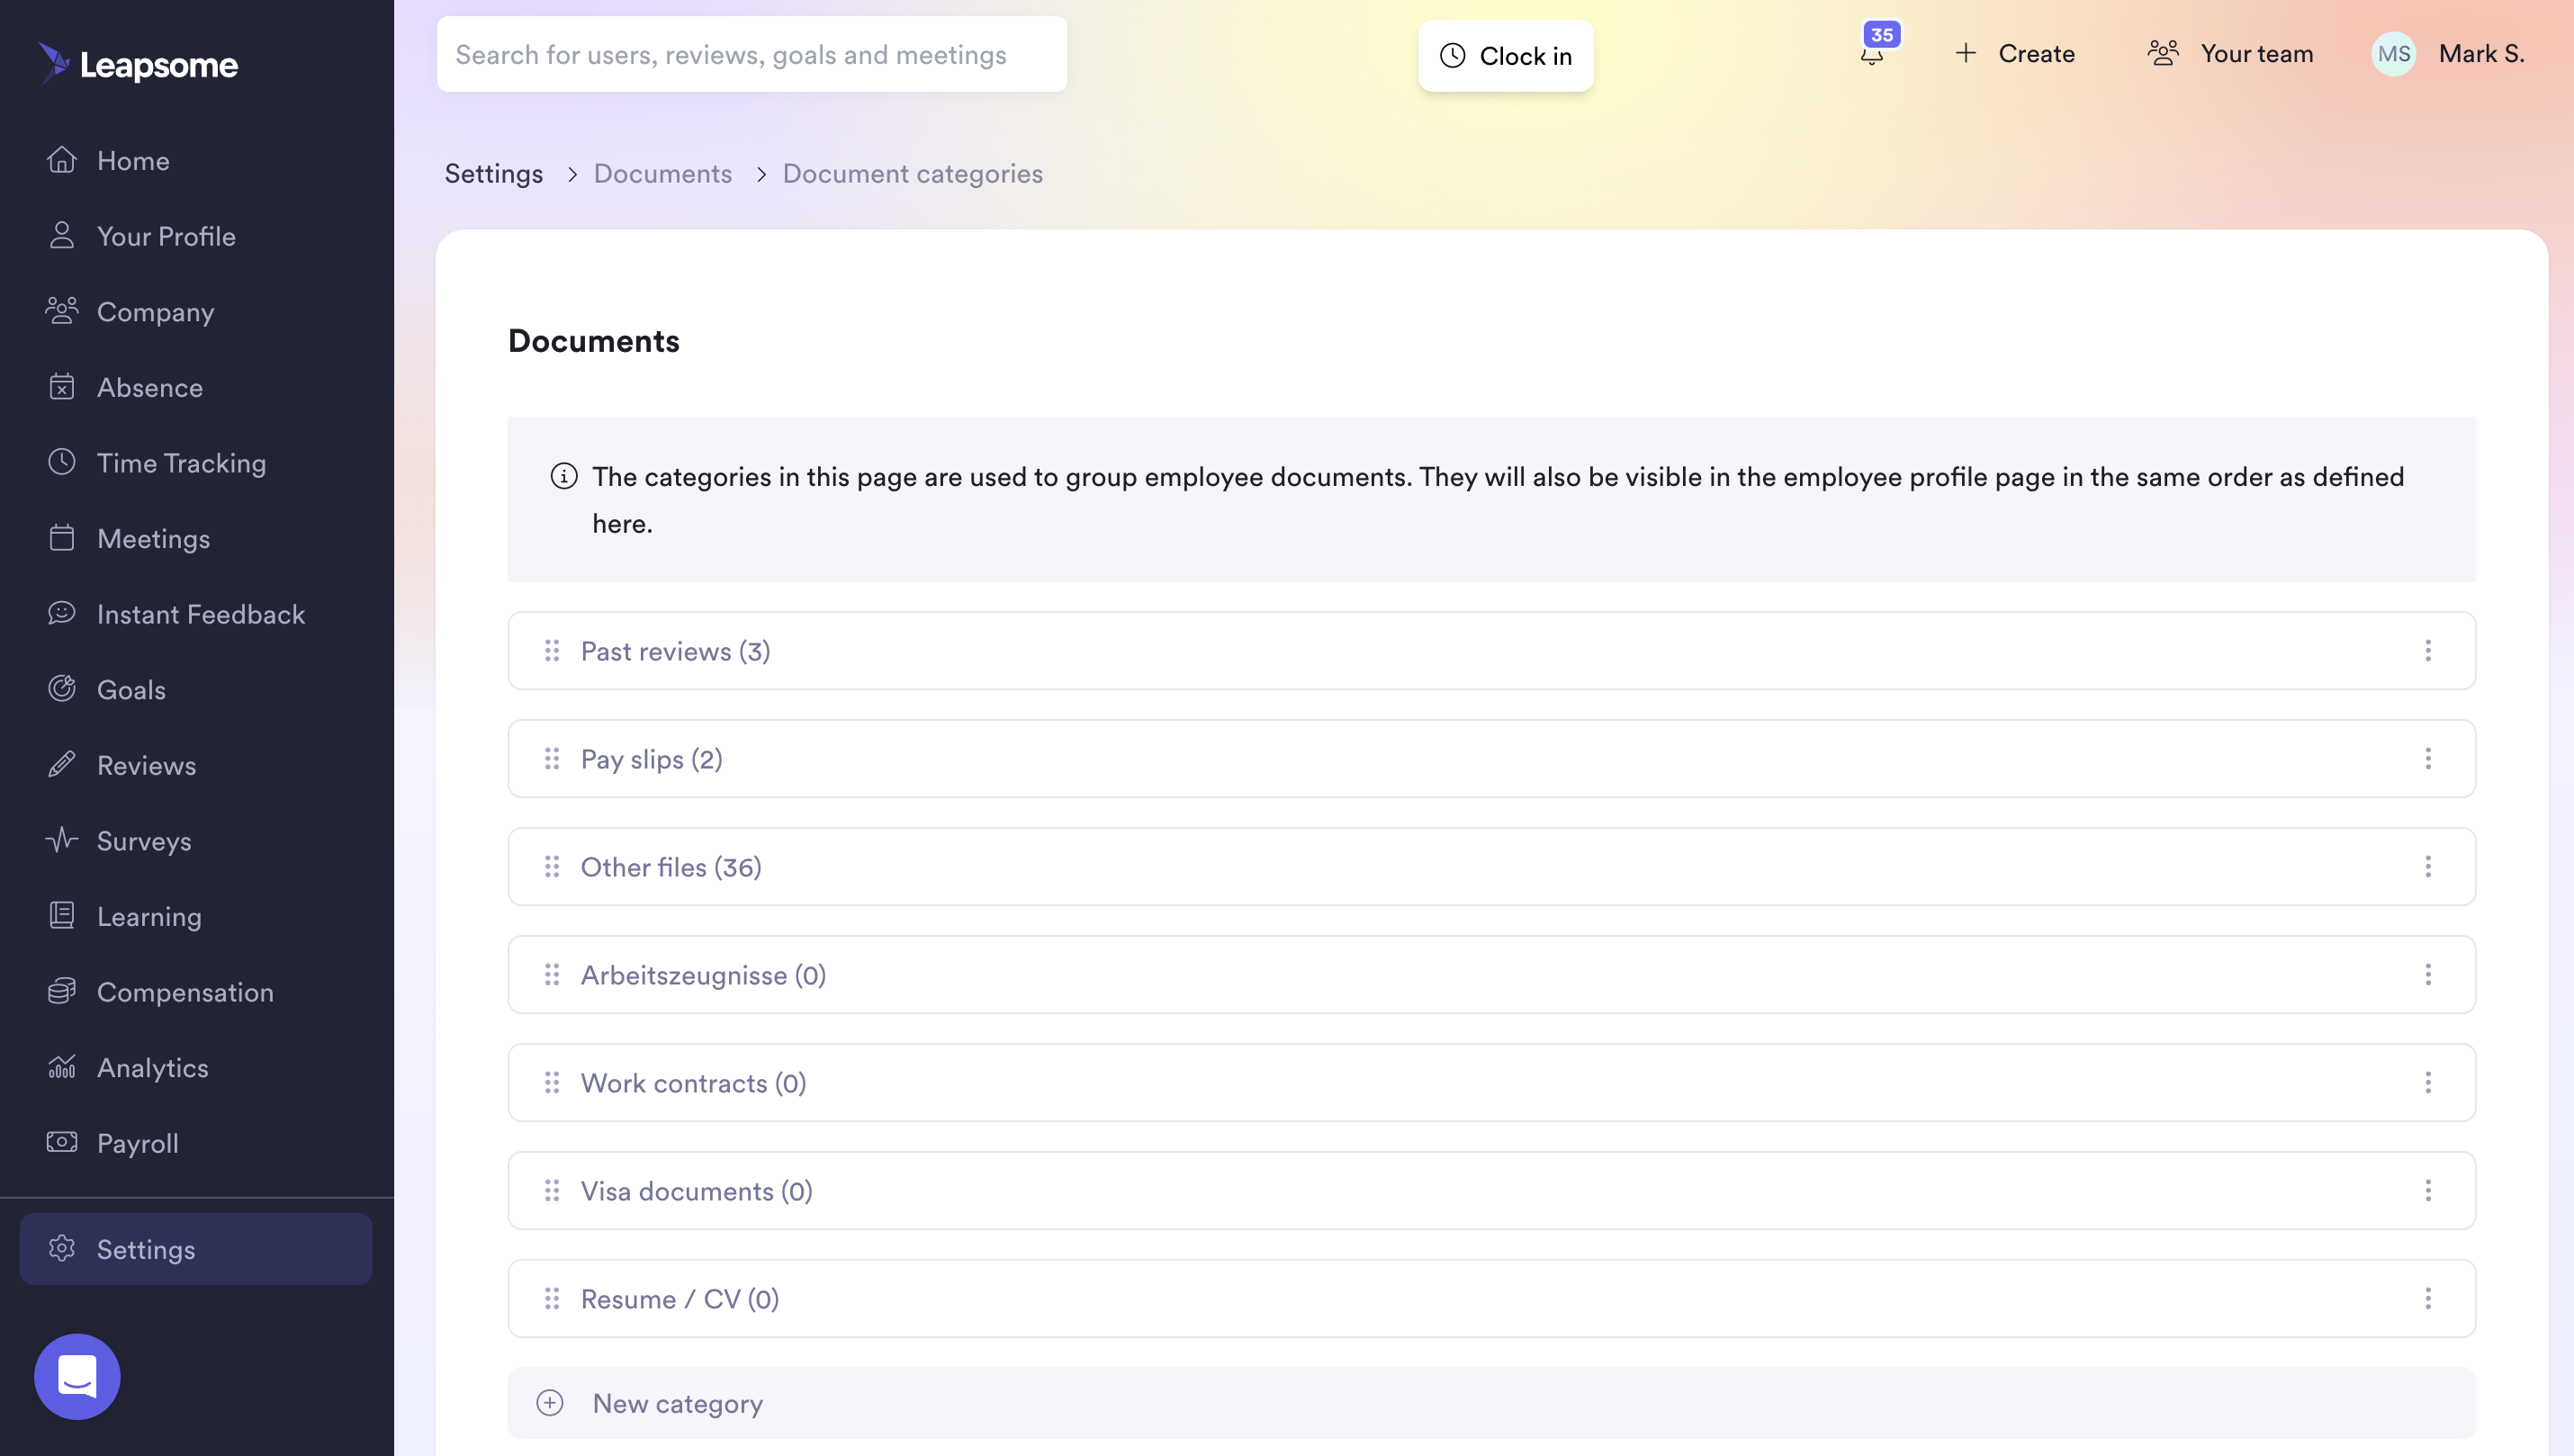Grab the Other files drag handle
The width and height of the screenshot is (2574, 1456).
[552, 867]
